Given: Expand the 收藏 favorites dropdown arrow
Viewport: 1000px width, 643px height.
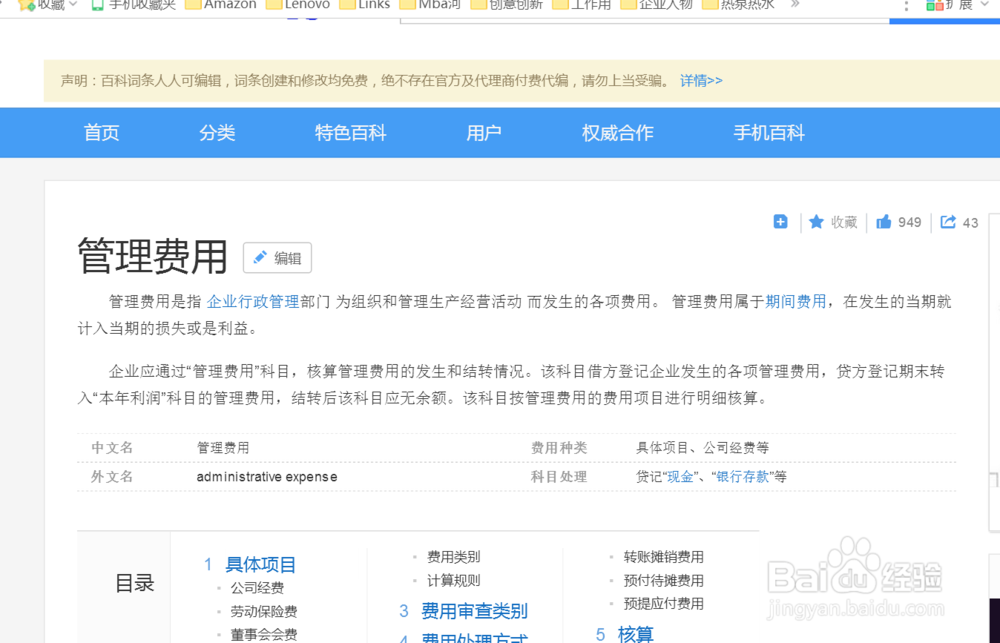Looking at the screenshot, I should click(x=71, y=4).
